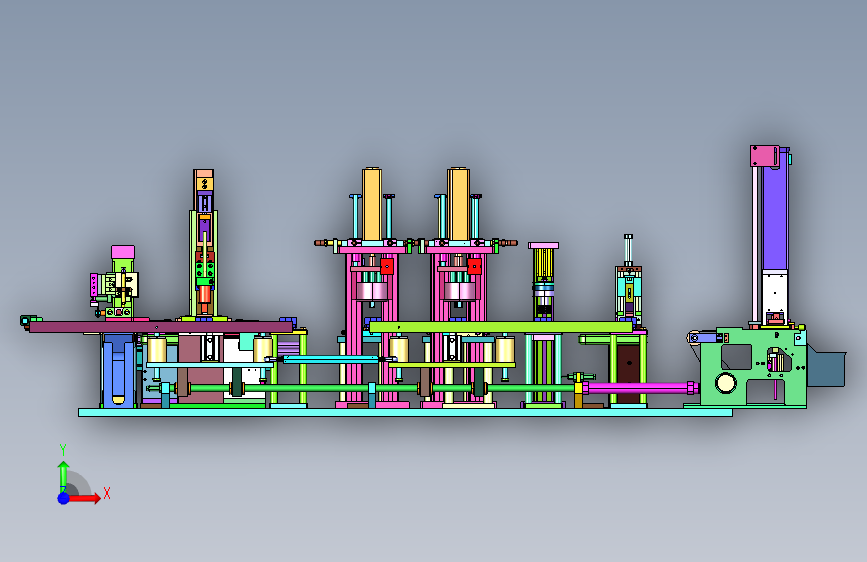Select the red block on the left press station
The image size is (867, 562).
(x=387, y=266)
